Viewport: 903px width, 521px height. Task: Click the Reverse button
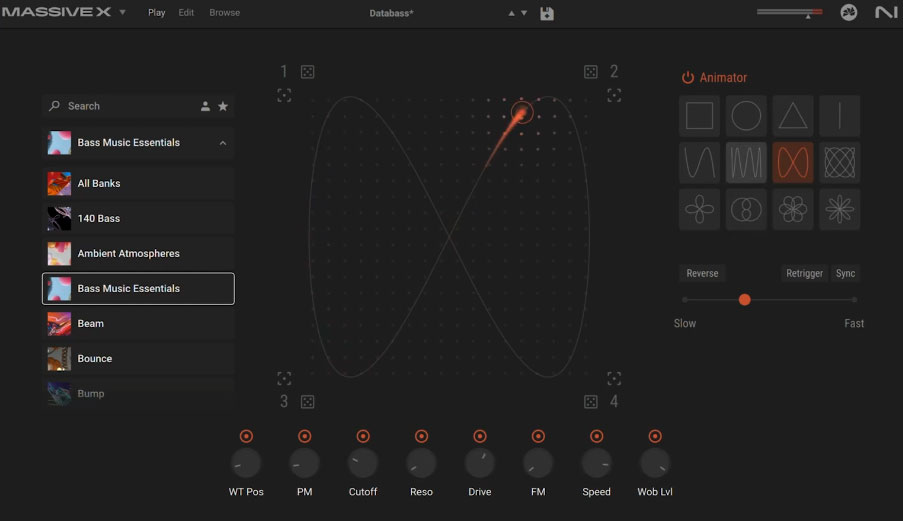[x=702, y=273]
